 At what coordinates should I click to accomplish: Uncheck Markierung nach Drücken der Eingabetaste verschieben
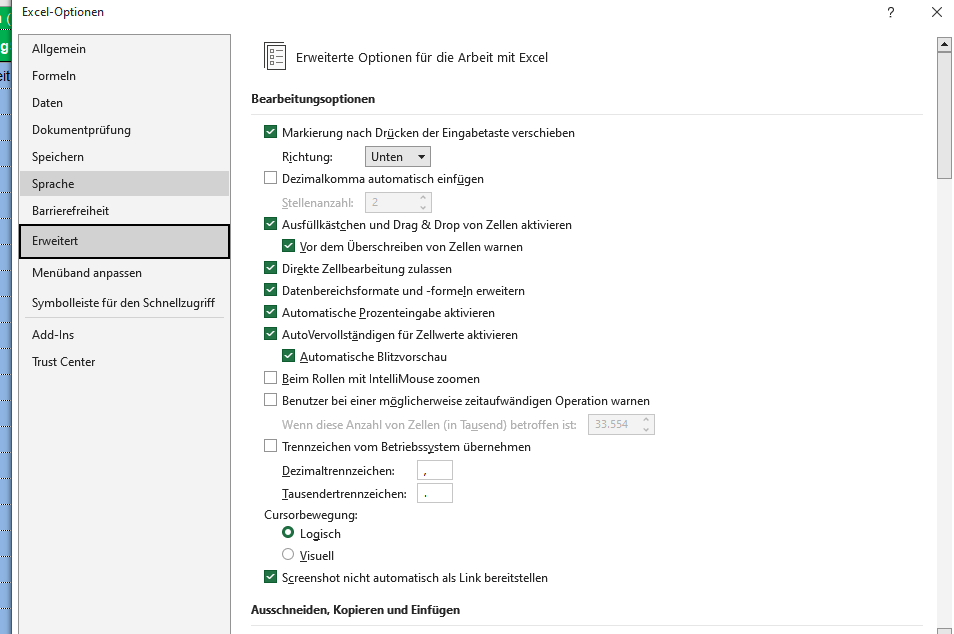tap(270, 132)
